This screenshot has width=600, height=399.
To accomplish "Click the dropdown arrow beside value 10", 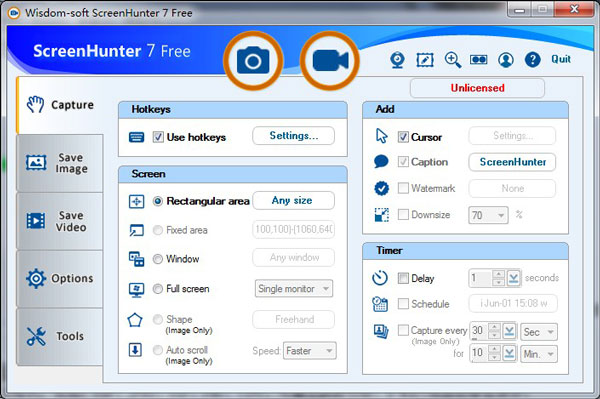I will (509, 353).
